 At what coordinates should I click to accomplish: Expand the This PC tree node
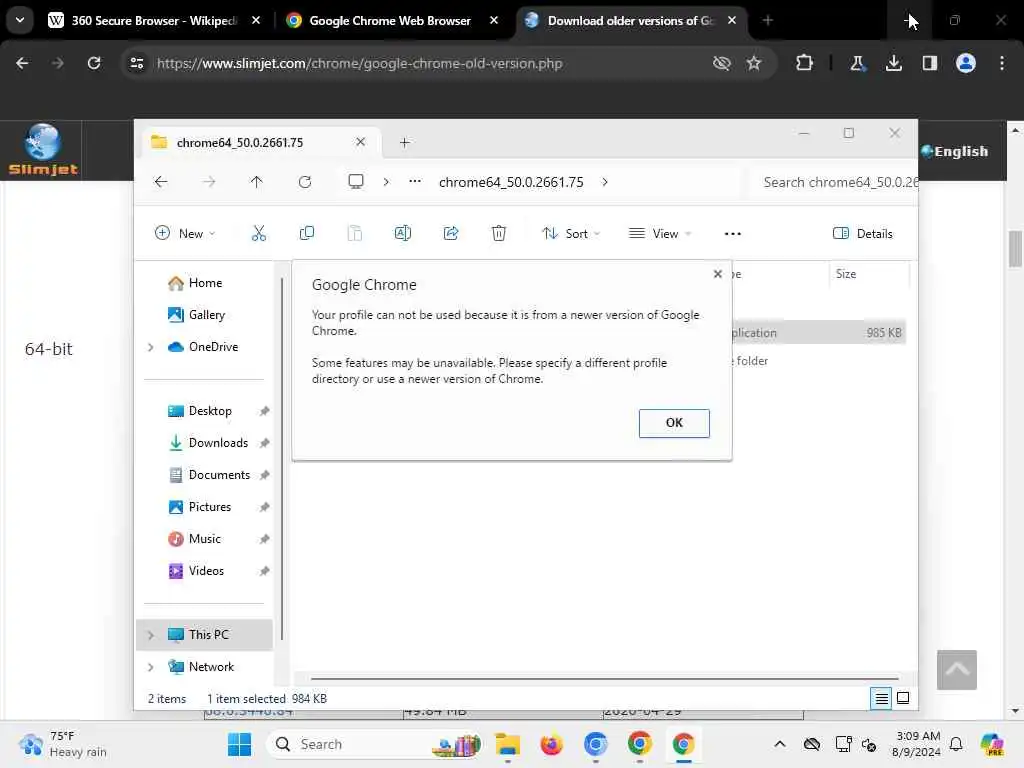pyautogui.click(x=151, y=635)
